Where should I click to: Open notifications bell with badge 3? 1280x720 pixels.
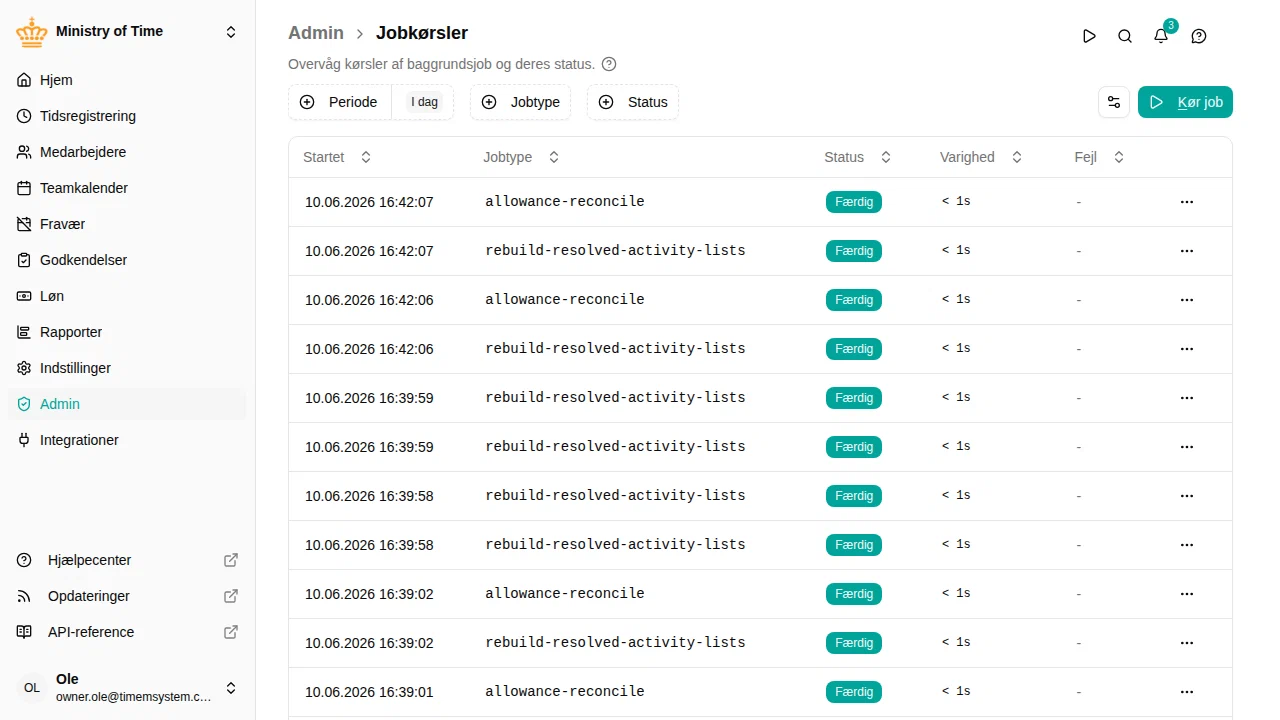(1161, 36)
